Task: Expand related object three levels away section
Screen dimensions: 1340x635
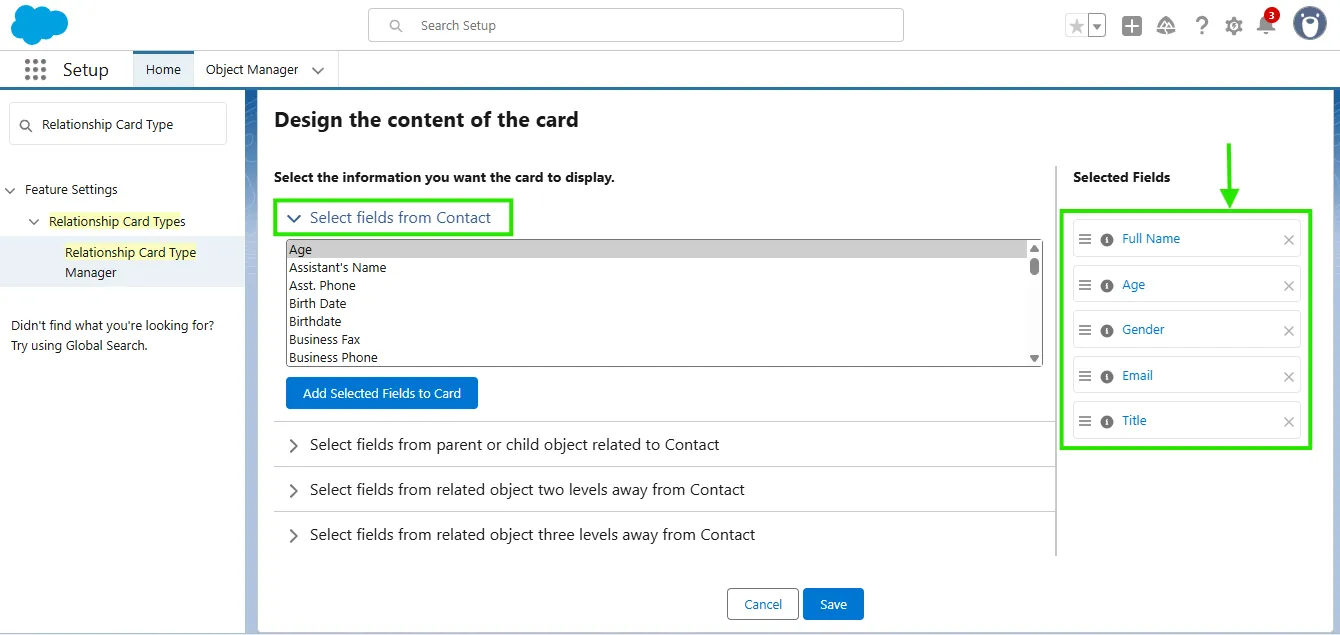Action: click(x=294, y=535)
